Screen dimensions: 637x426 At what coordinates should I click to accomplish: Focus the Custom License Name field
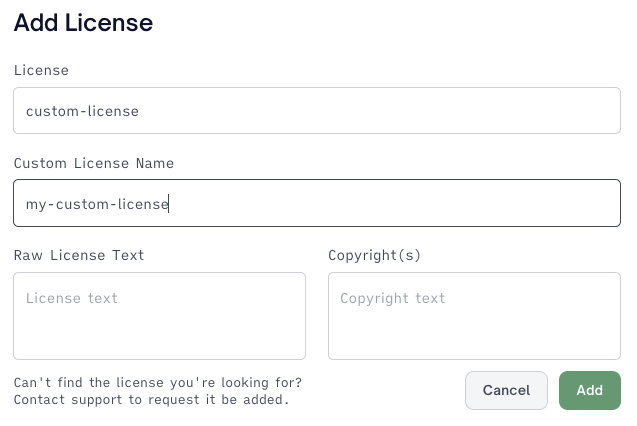[316, 203]
